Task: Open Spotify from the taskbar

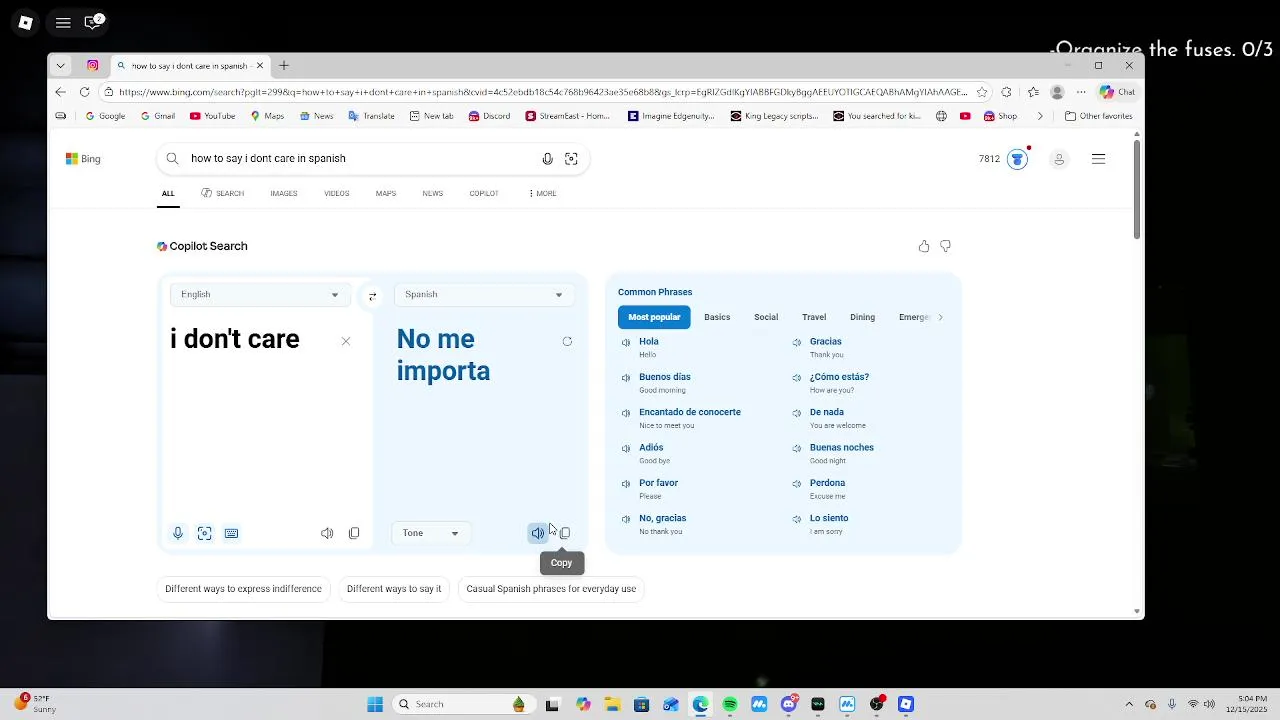Action: click(730, 704)
